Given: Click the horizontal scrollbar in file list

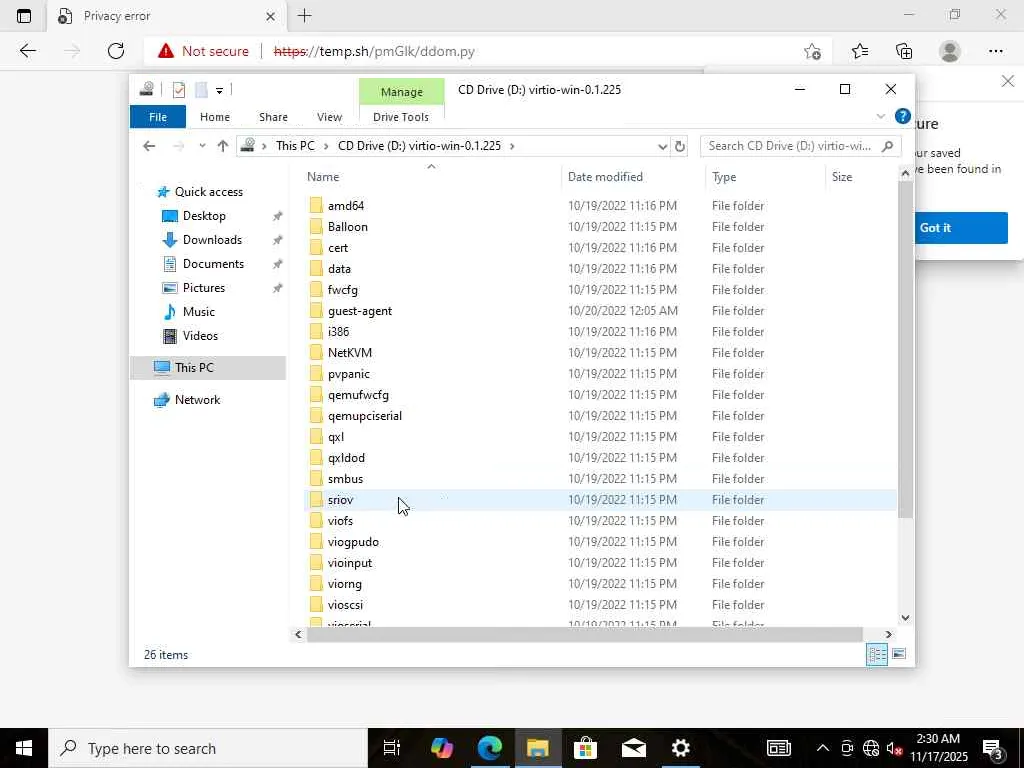Looking at the screenshot, I should click(x=585, y=634).
